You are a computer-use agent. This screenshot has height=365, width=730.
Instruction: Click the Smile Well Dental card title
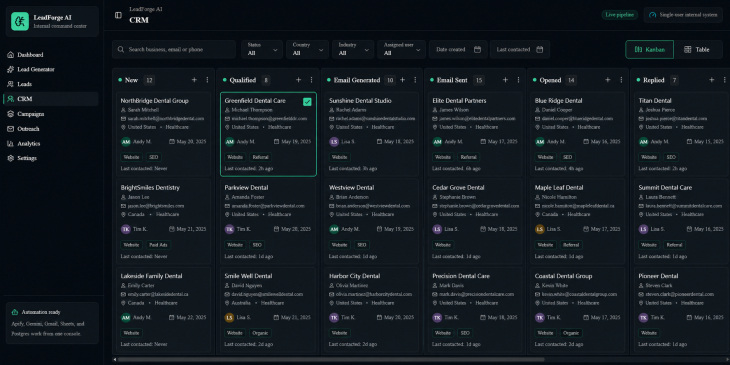point(248,276)
